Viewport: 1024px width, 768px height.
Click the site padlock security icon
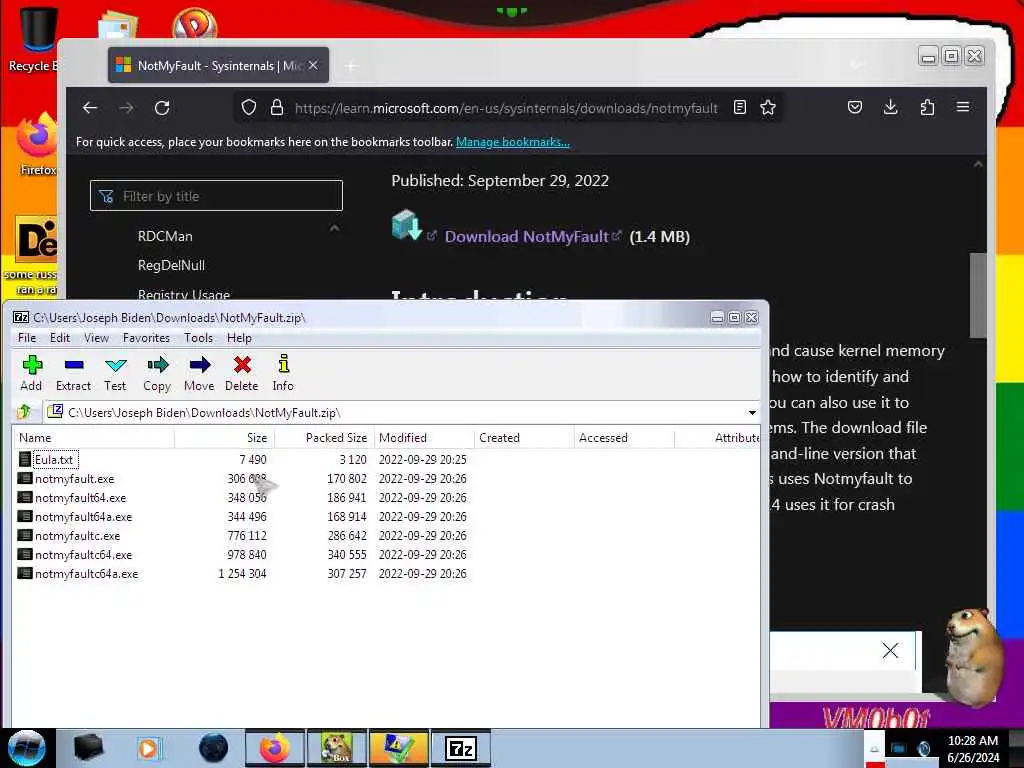coord(277,108)
